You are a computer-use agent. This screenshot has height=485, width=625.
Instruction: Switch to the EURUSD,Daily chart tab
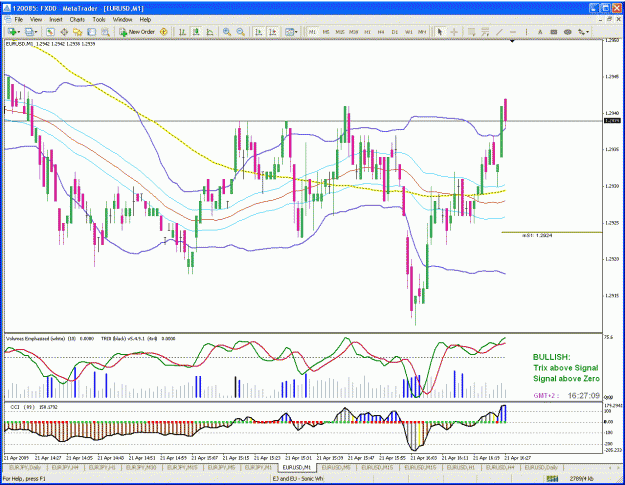click(x=541, y=467)
